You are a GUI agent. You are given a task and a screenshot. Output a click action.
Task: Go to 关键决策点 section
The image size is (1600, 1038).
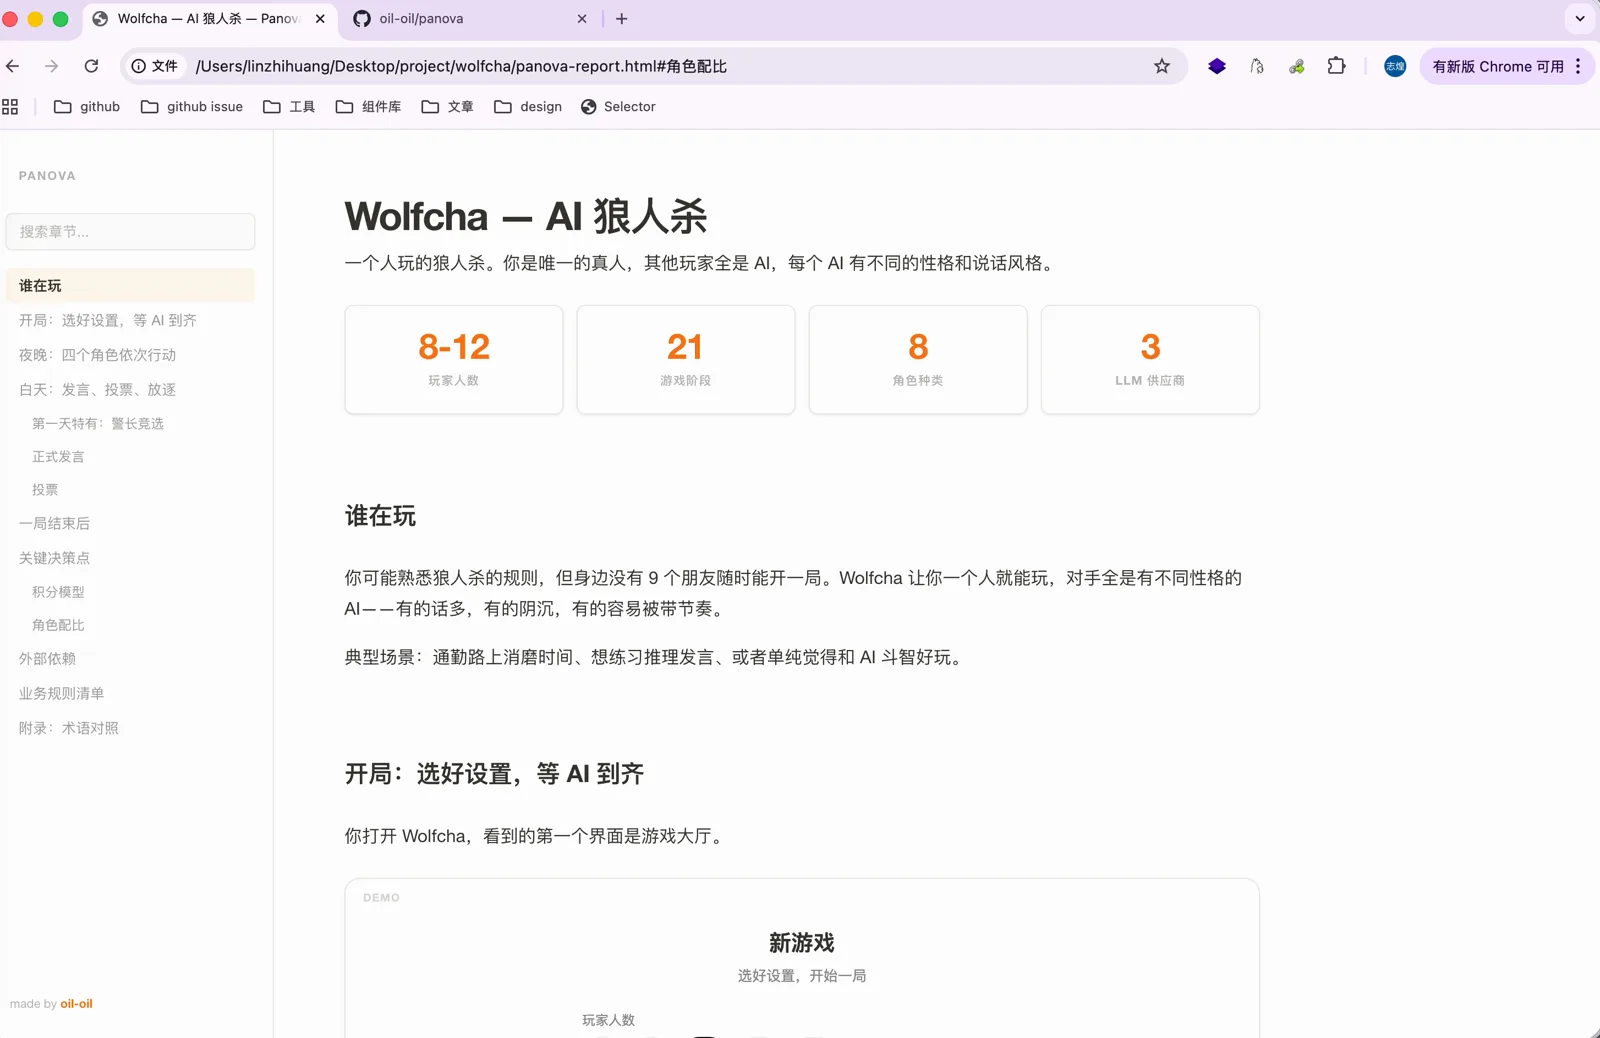[x=54, y=558]
